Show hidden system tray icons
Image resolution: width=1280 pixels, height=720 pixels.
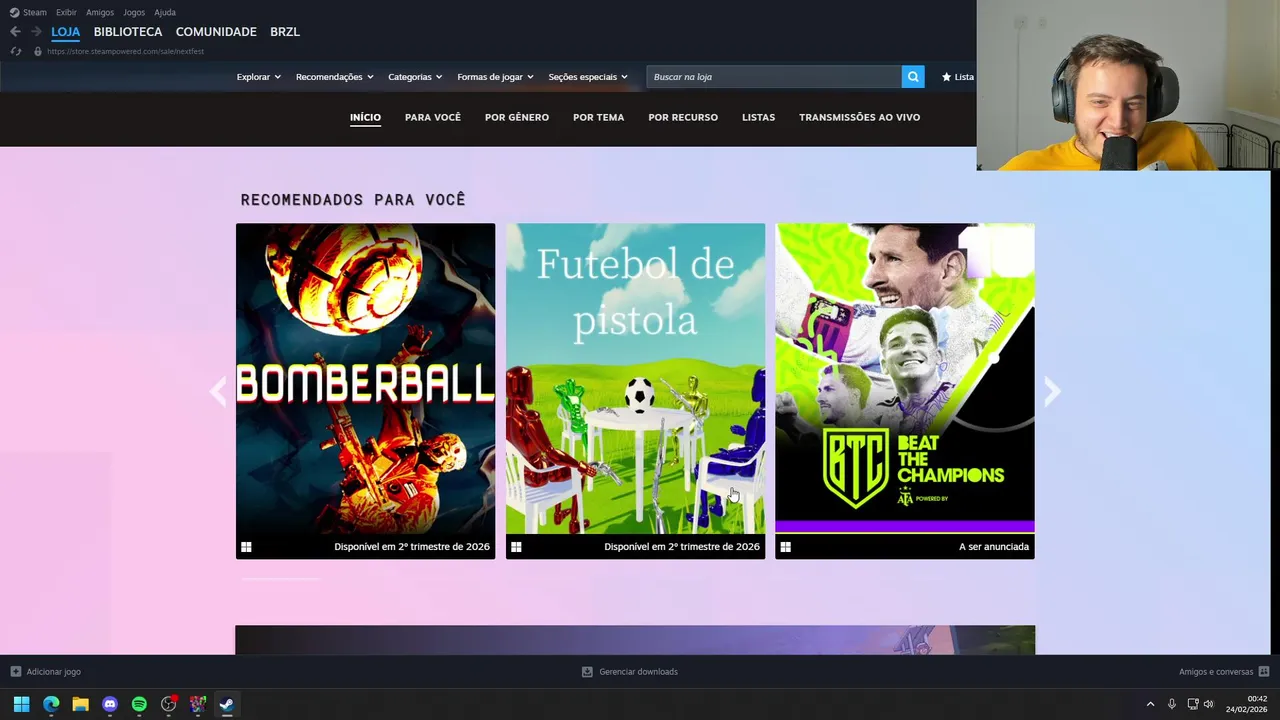point(1150,704)
